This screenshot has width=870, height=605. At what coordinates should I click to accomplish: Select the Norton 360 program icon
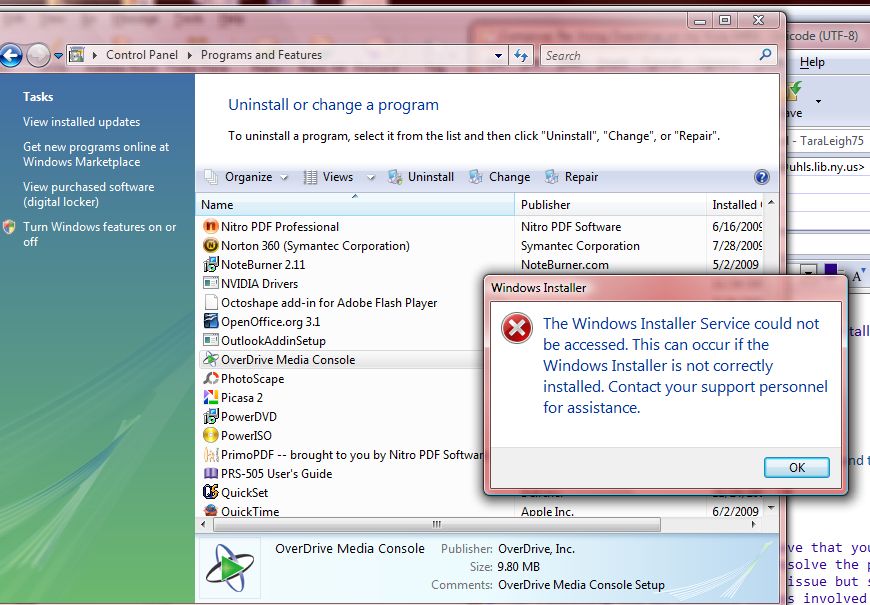[x=211, y=245]
